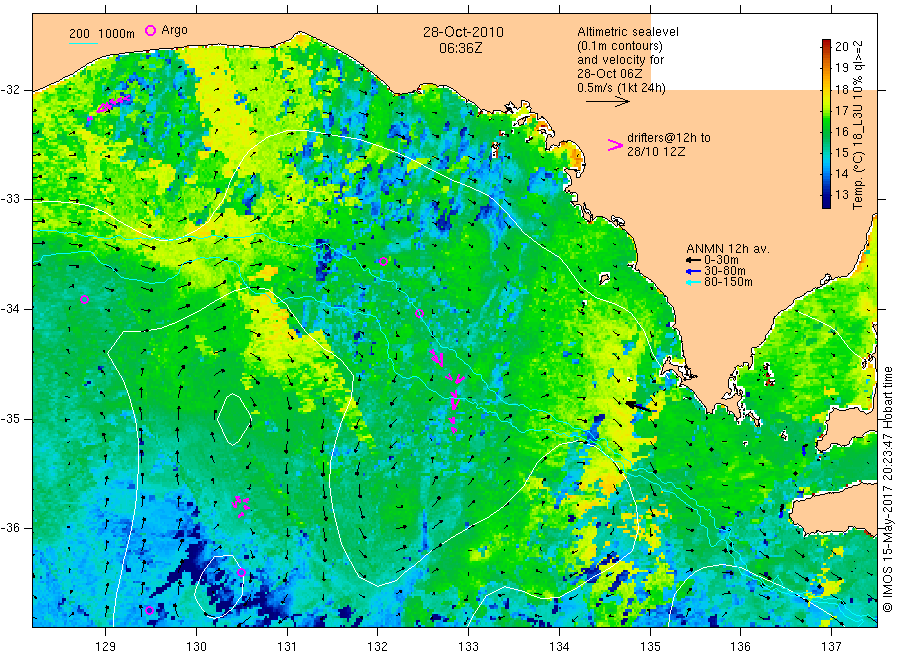Click the '0.5m/s (1kt 24h)' scale text
The height and width of the screenshot is (660, 900).
point(621,88)
